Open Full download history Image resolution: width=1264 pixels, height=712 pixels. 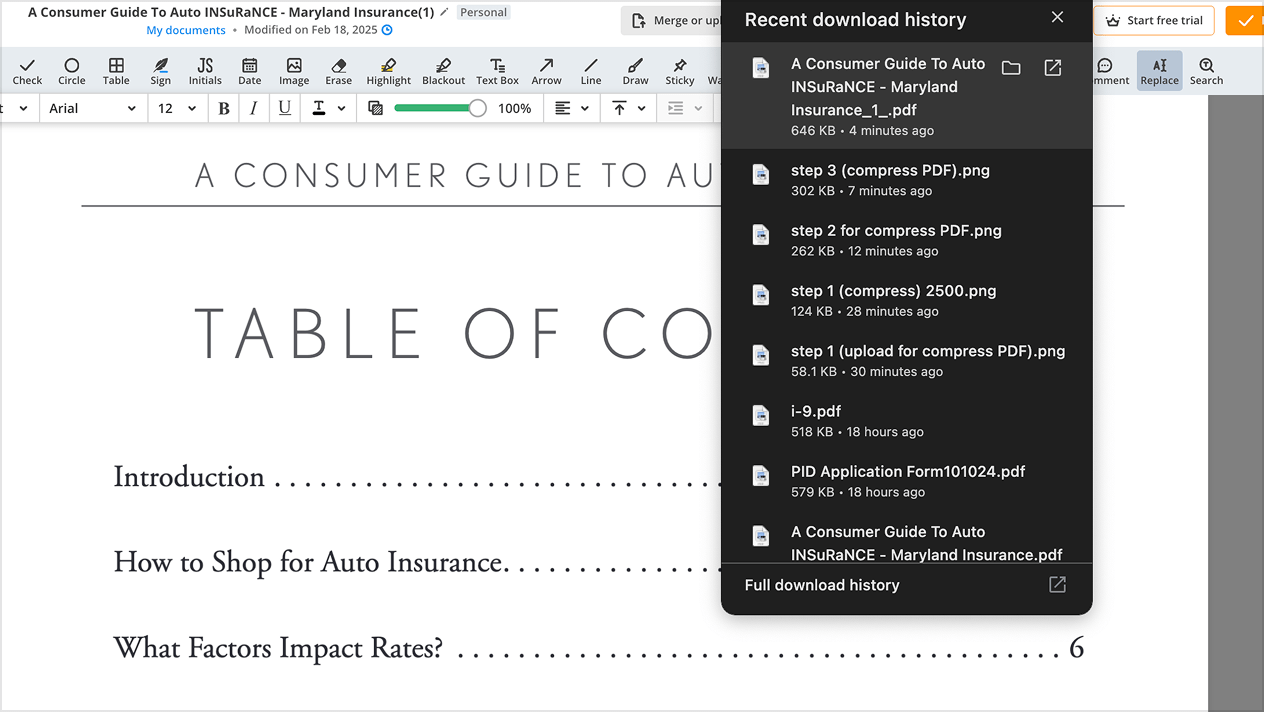pyautogui.click(x=906, y=585)
